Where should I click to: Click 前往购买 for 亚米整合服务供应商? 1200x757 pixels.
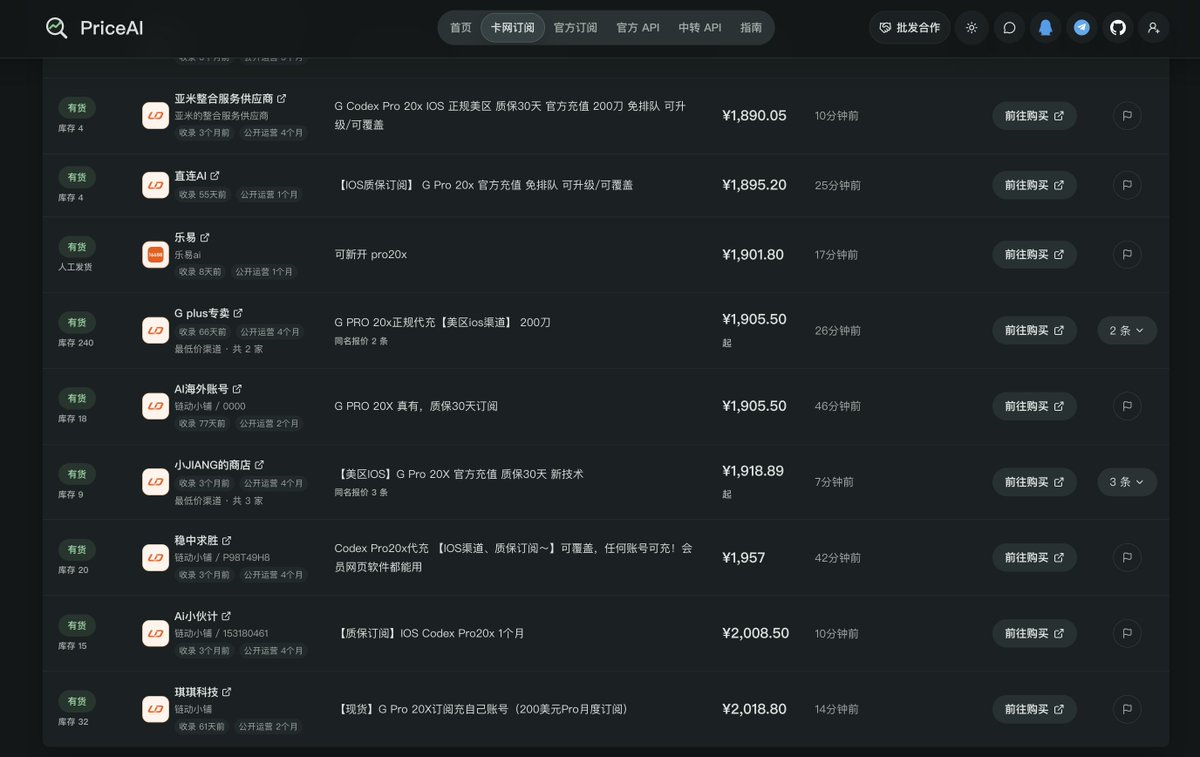tap(1034, 116)
